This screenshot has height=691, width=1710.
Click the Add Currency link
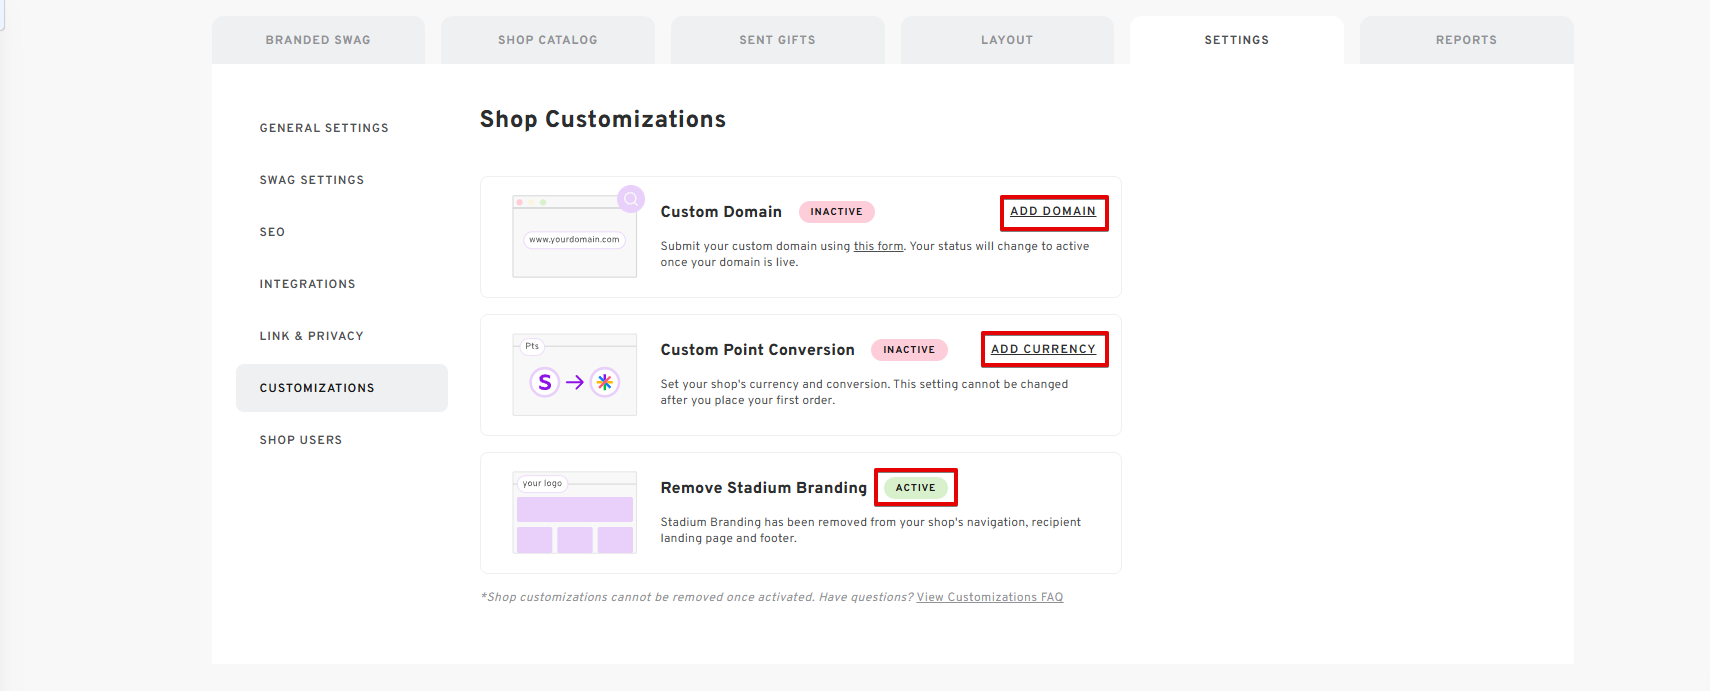coord(1043,349)
